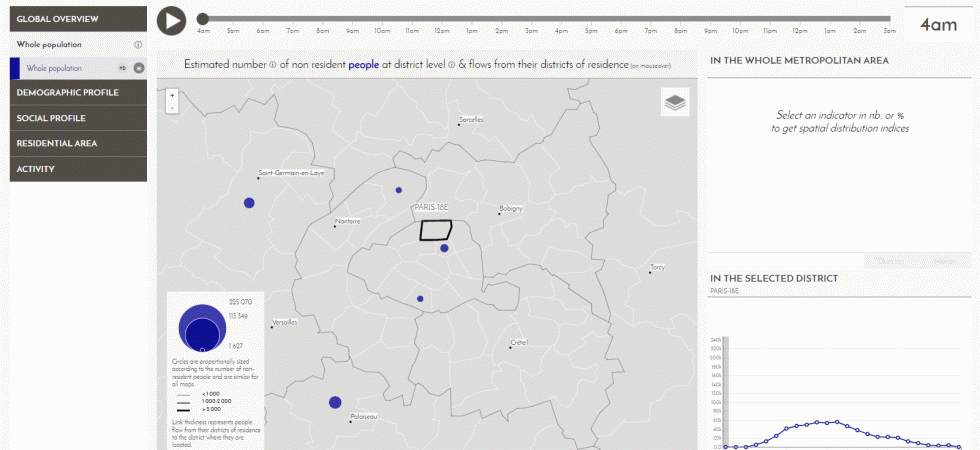Expand the Residential Area section
This screenshot has width=980, height=450.
coord(78,143)
